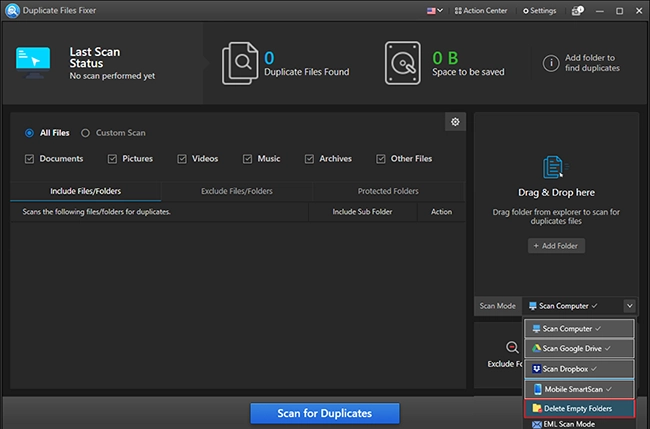Choose Scan Computer from the mode list

point(579,329)
